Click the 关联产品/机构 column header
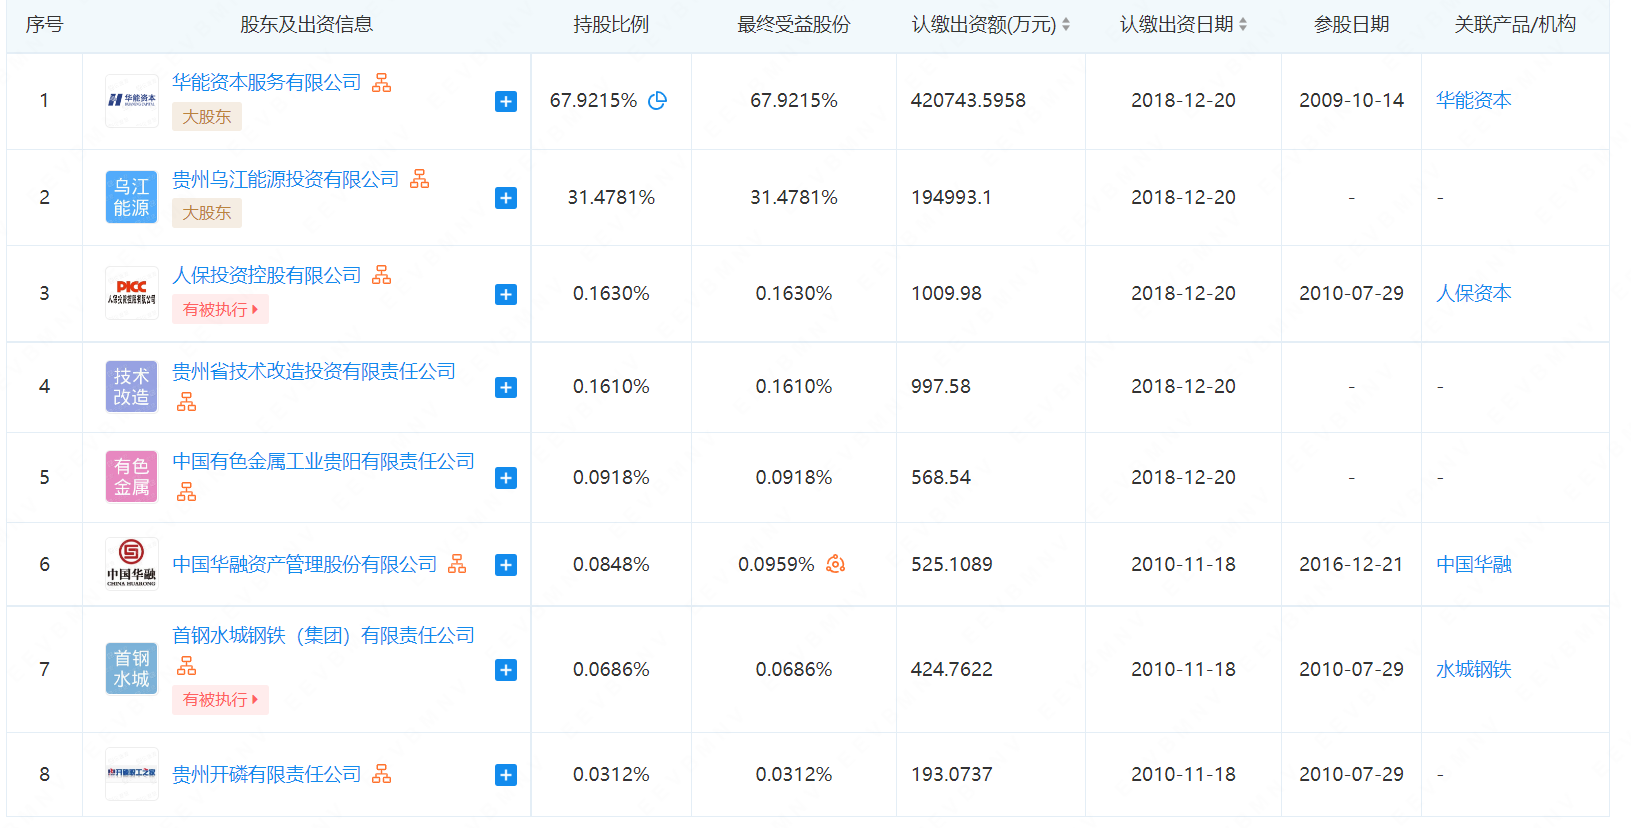This screenshot has width=1631, height=828. [x=1515, y=25]
